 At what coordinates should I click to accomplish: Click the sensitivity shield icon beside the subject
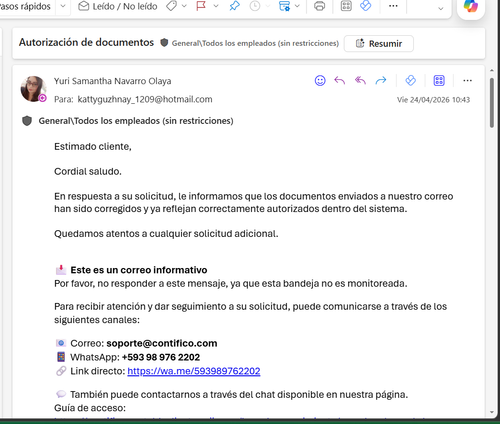click(x=164, y=43)
